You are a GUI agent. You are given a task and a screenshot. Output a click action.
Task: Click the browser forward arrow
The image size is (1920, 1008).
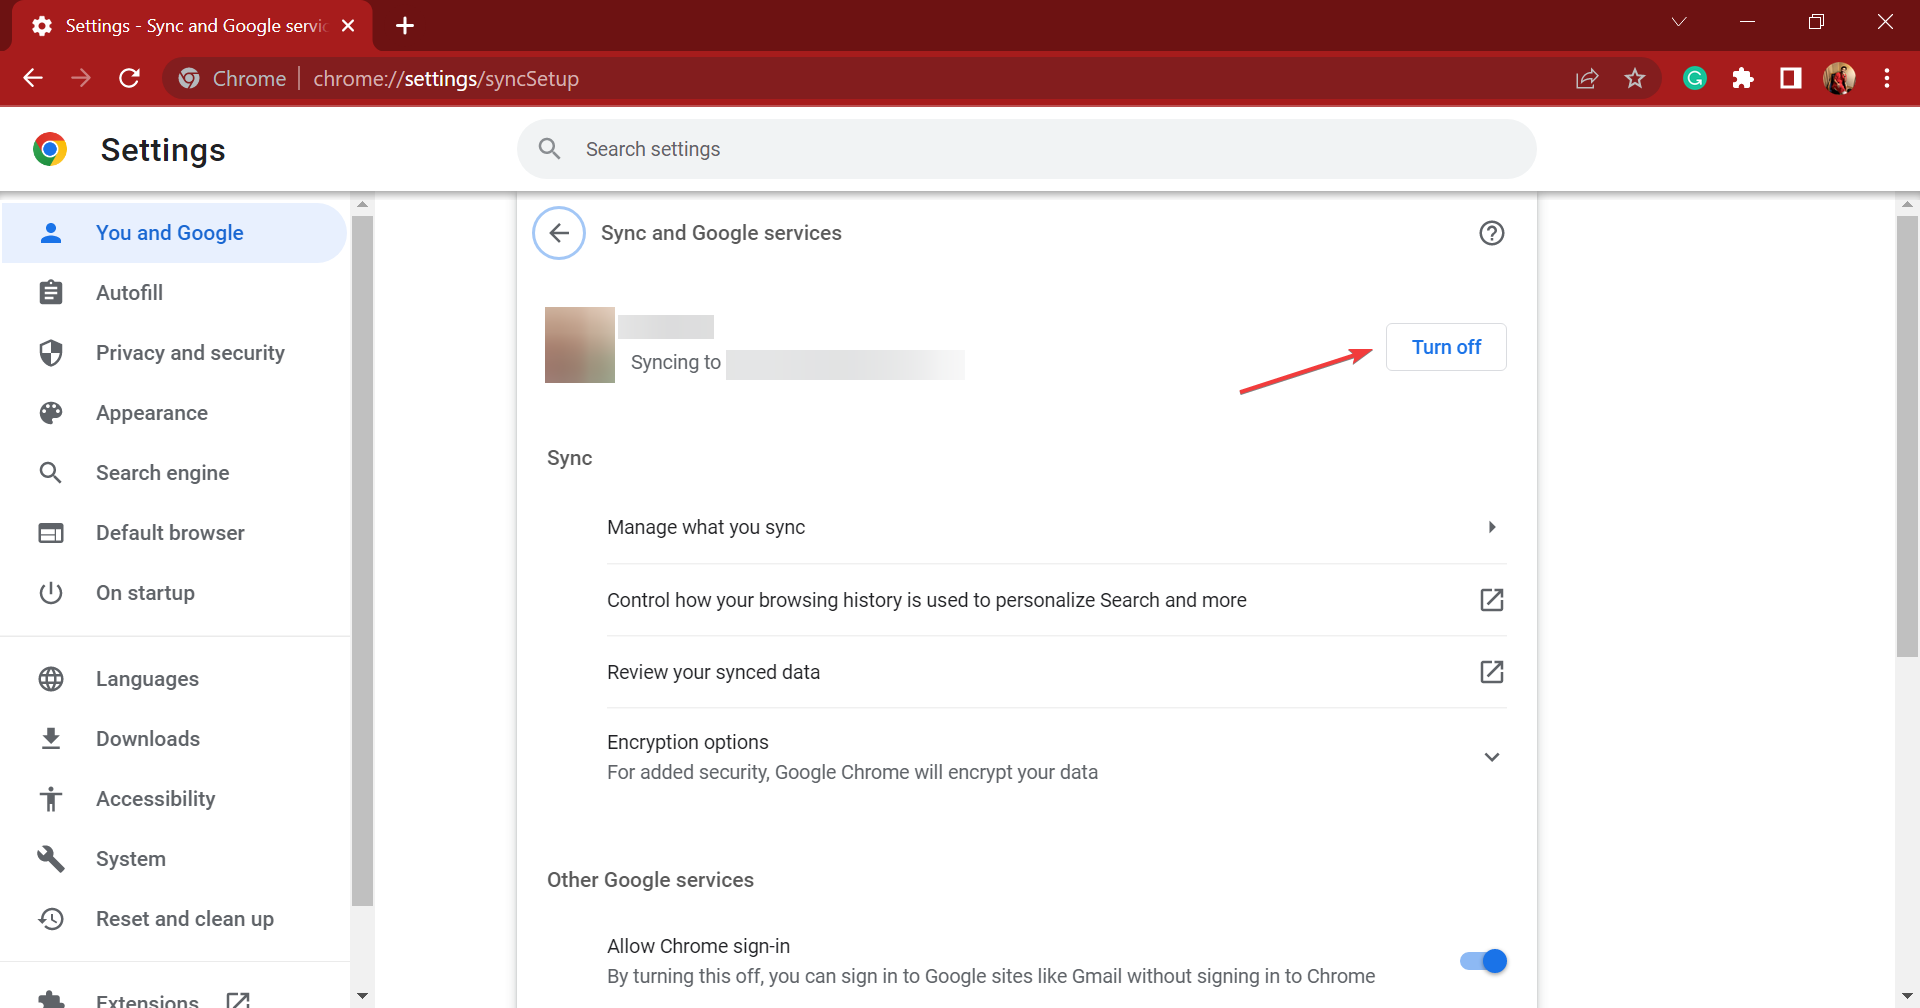pos(81,78)
